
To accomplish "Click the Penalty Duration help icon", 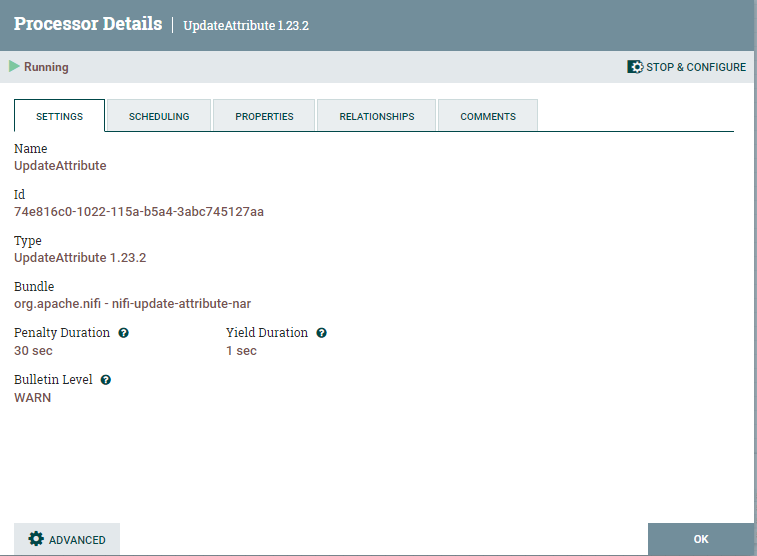I will (124, 333).
